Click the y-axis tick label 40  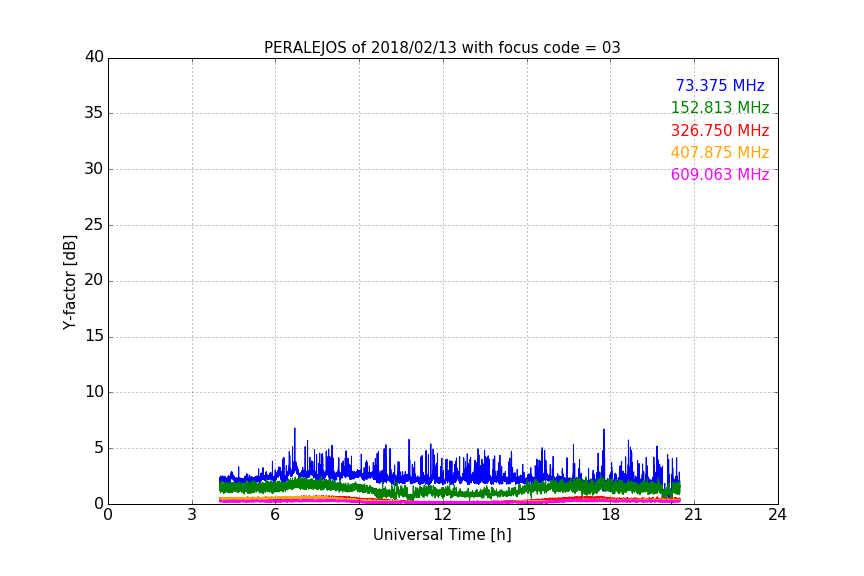(94, 57)
